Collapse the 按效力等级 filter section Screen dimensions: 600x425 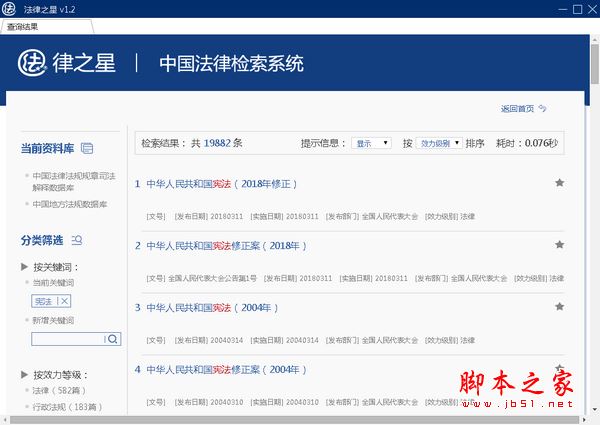pyautogui.click(x=24, y=375)
